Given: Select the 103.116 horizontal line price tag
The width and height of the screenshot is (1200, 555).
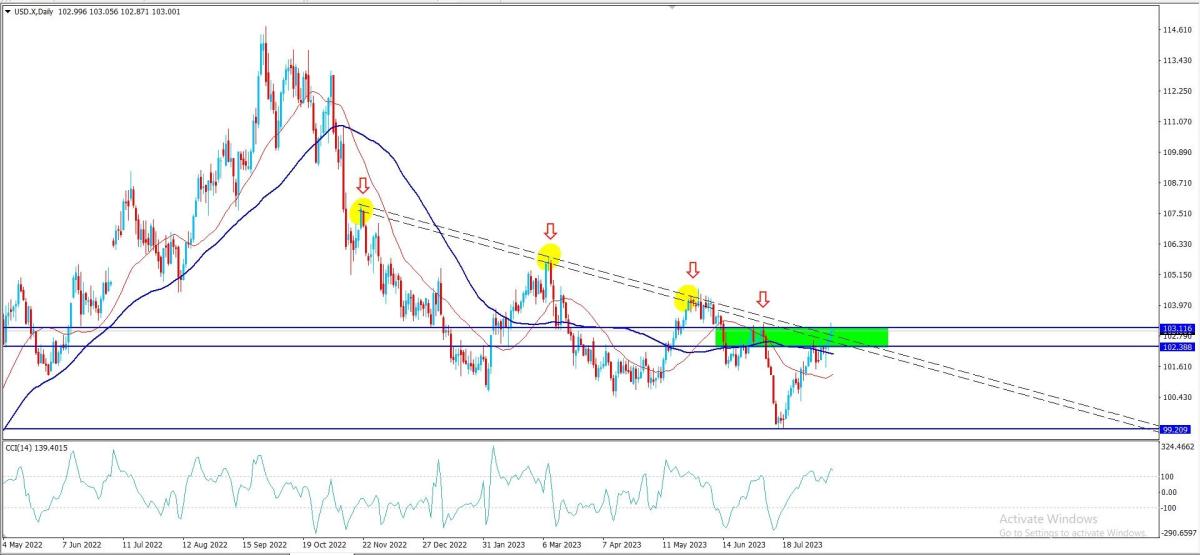Looking at the screenshot, I should click(x=1176, y=328).
